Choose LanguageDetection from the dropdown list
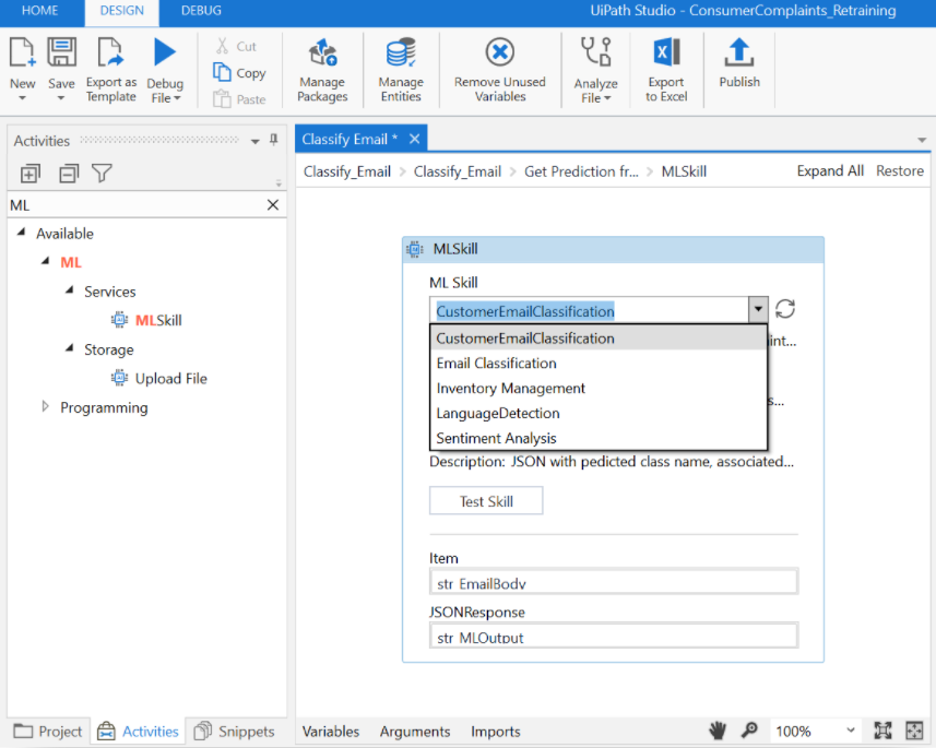 (x=599, y=413)
